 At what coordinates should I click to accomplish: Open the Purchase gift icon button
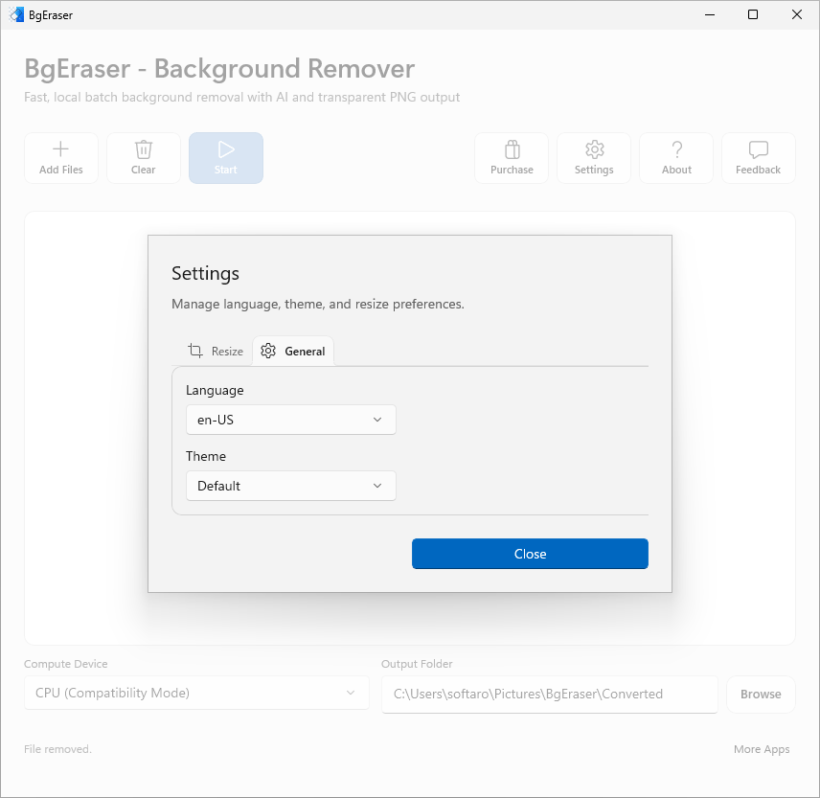click(x=512, y=158)
